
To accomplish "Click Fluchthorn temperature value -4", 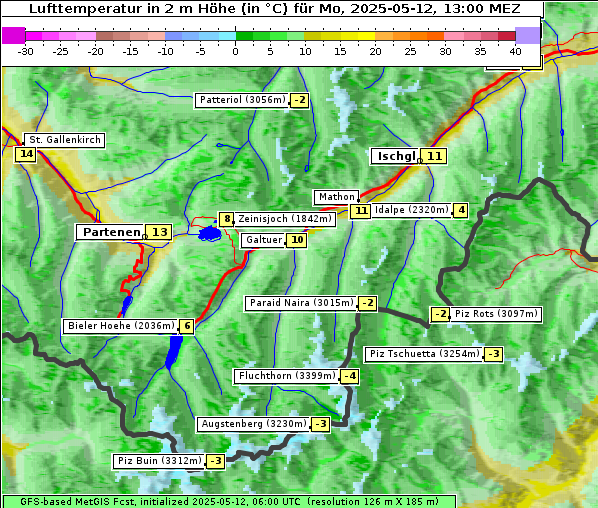I will (x=349, y=376).
